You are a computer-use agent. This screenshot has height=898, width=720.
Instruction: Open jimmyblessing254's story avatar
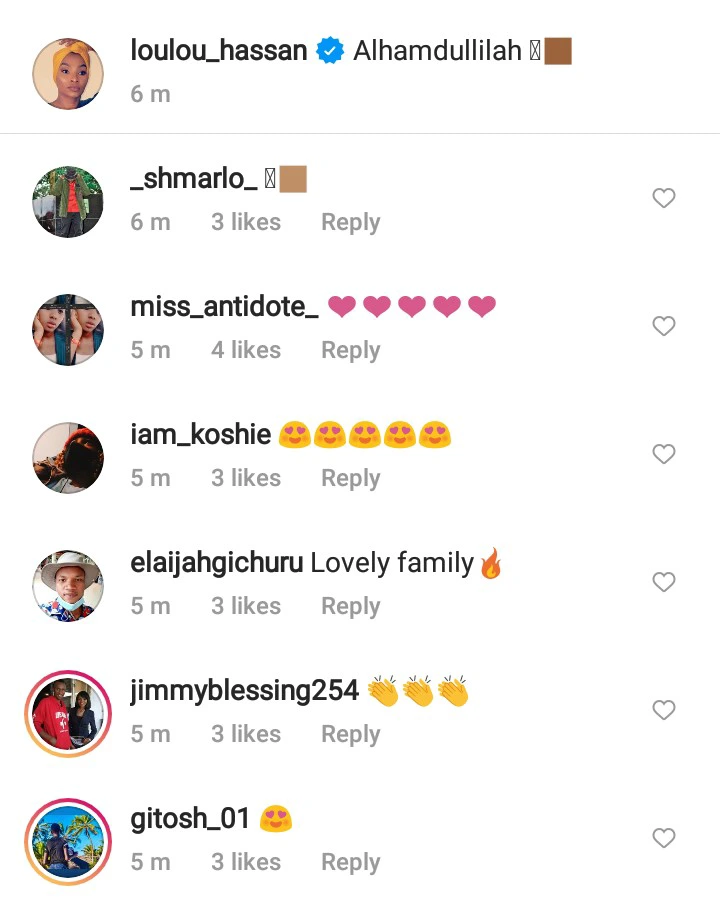[x=68, y=714]
